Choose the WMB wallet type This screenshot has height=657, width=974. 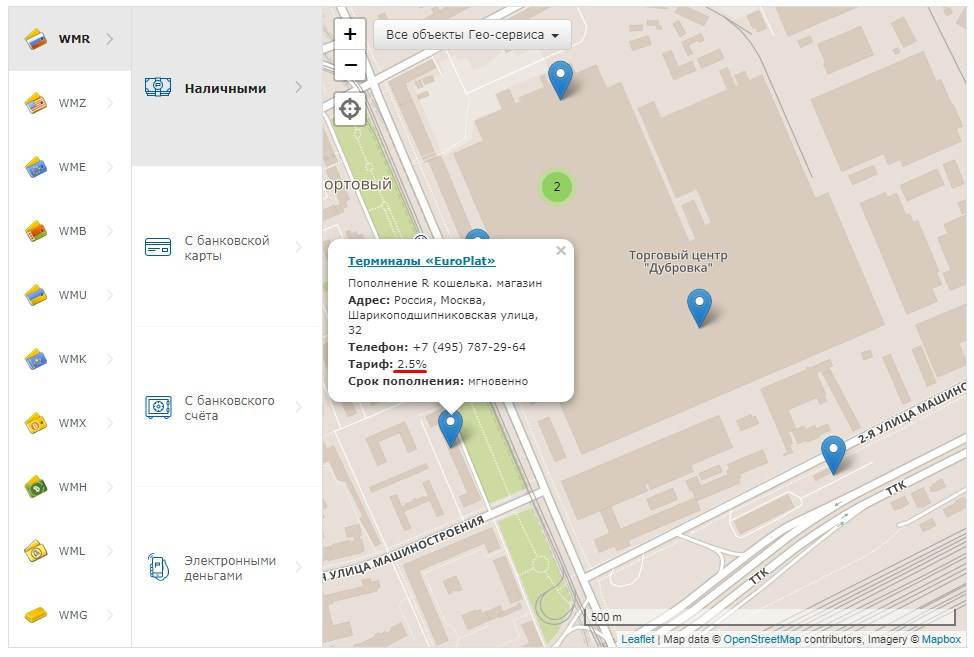point(37,231)
